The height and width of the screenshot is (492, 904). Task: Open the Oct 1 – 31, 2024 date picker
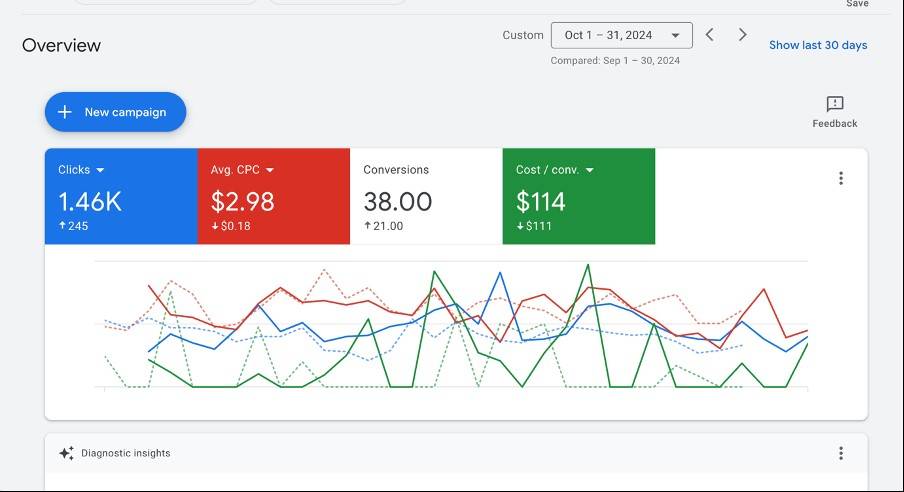click(621, 35)
